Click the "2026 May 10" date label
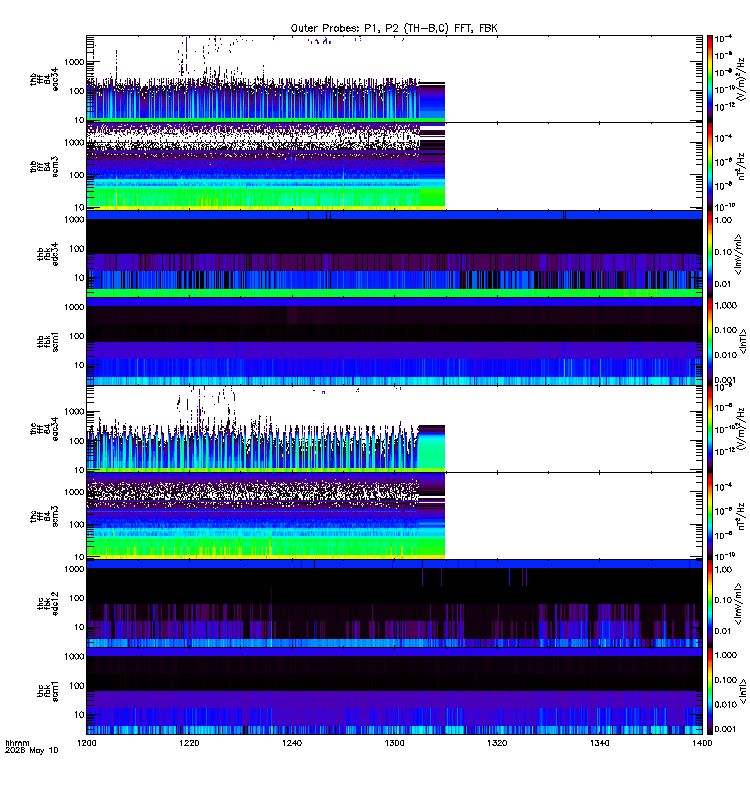The width and height of the screenshot is (750, 800). click(x=32, y=751)
